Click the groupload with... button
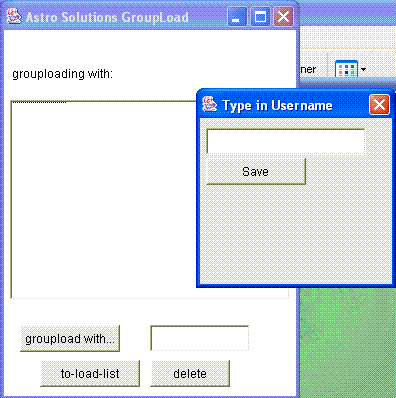The image size is (396, 398). (70, 339)
